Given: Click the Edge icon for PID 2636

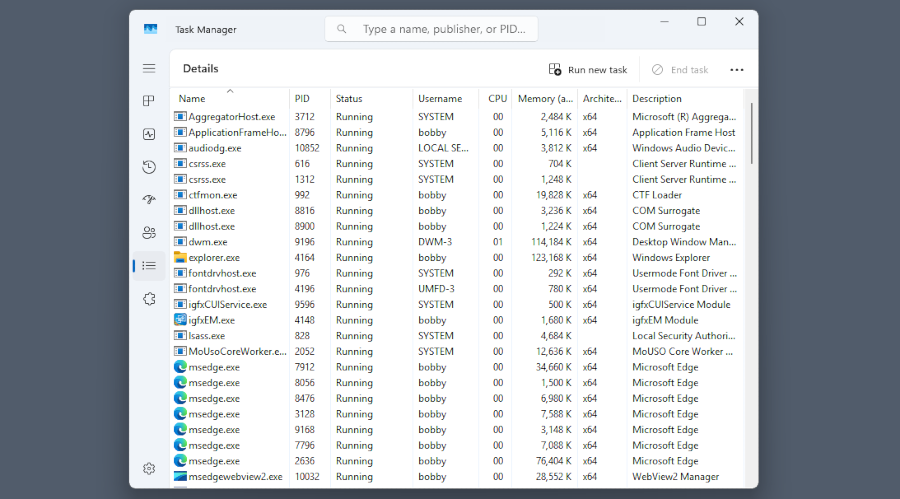Looking at the screenshot, I should tap(180, 461).
